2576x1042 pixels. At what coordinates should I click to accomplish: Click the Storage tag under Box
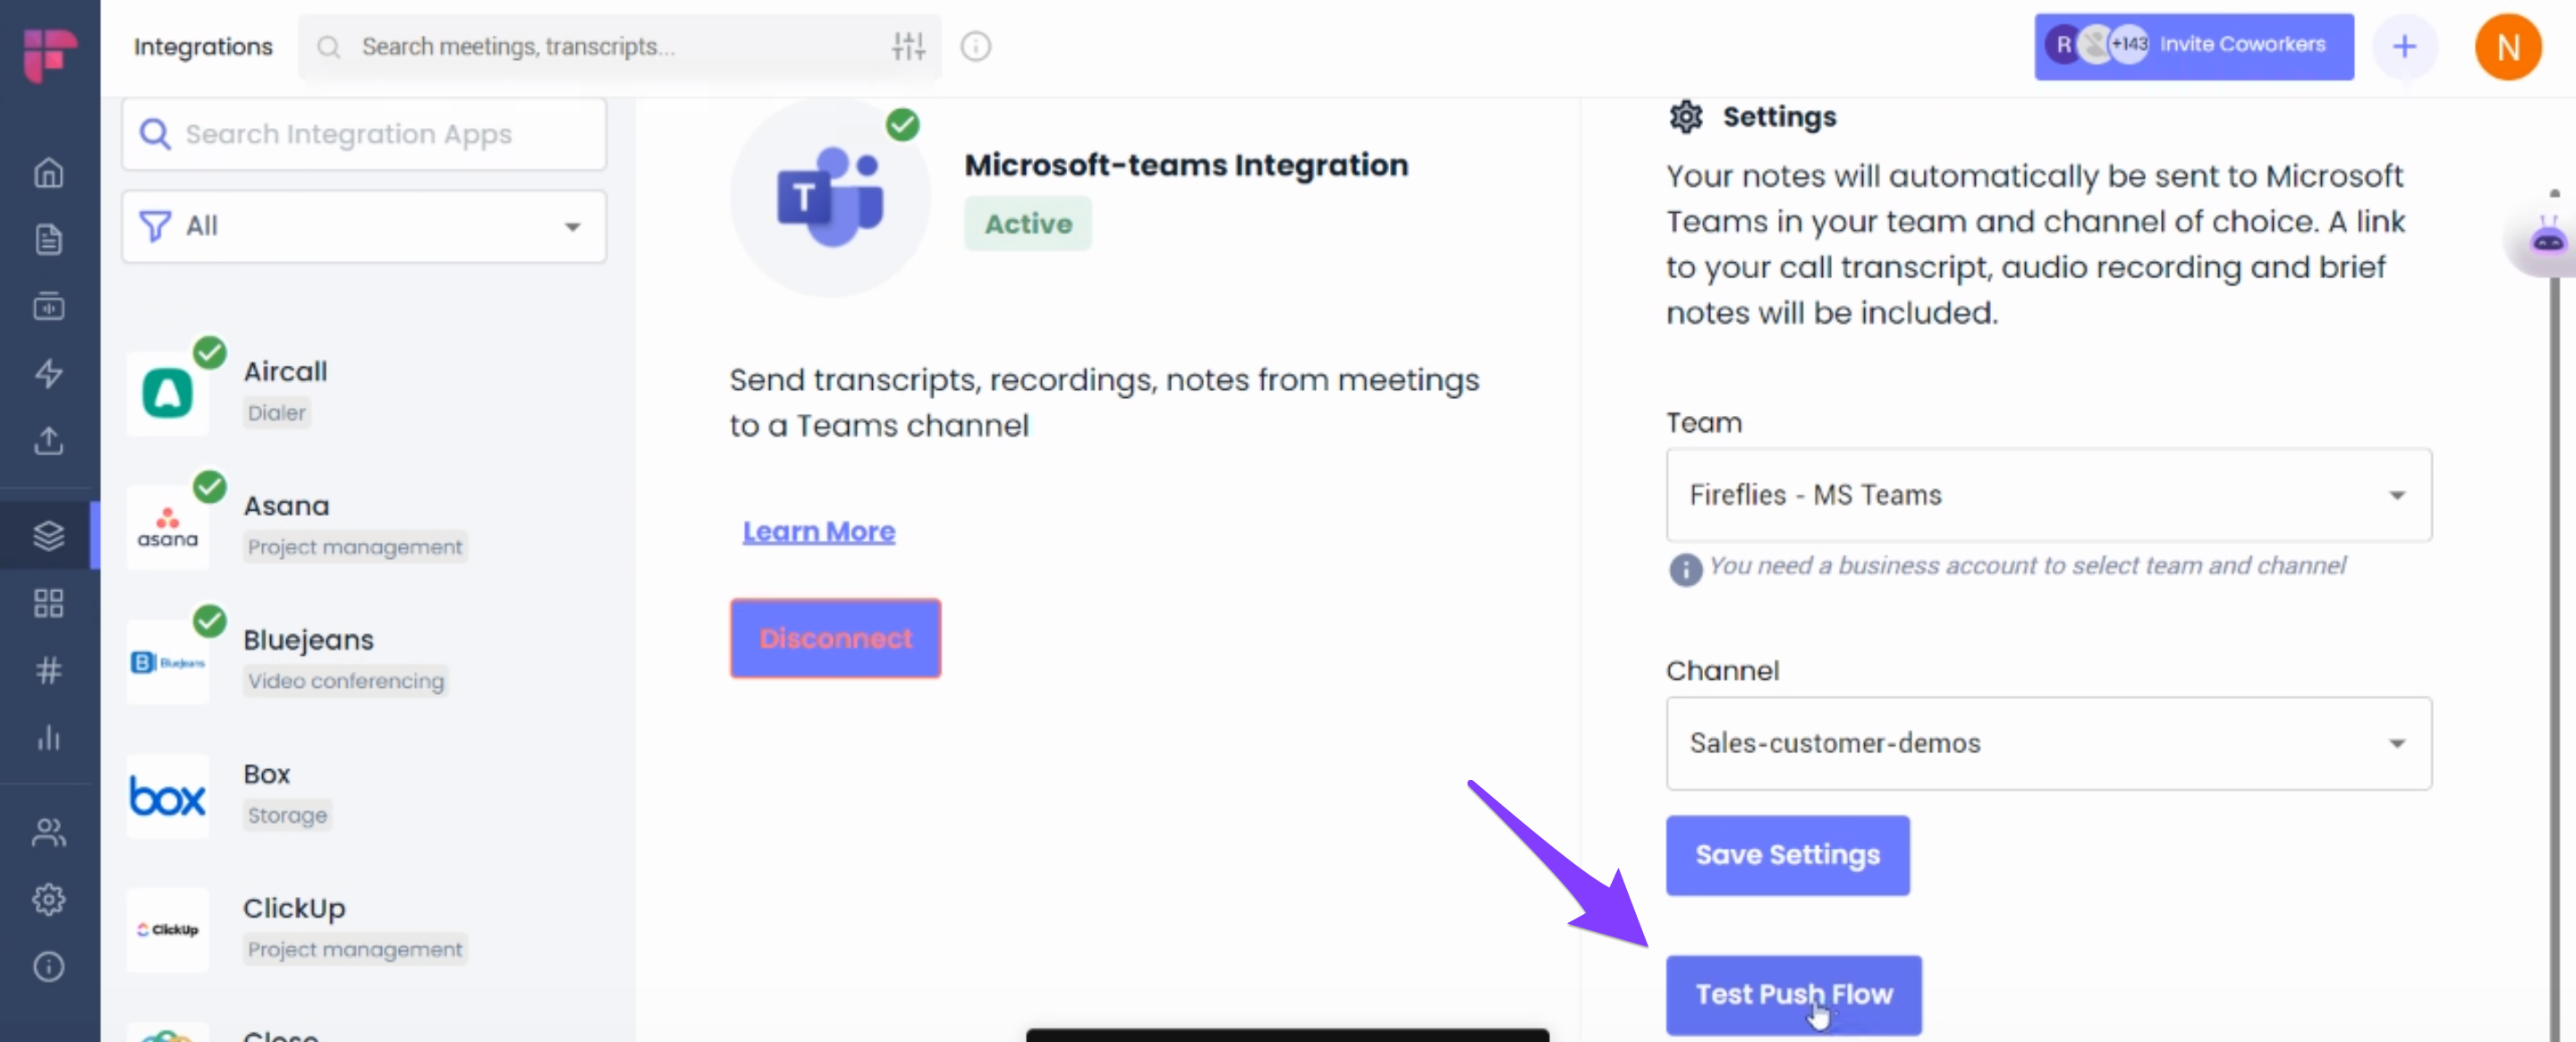287,815
